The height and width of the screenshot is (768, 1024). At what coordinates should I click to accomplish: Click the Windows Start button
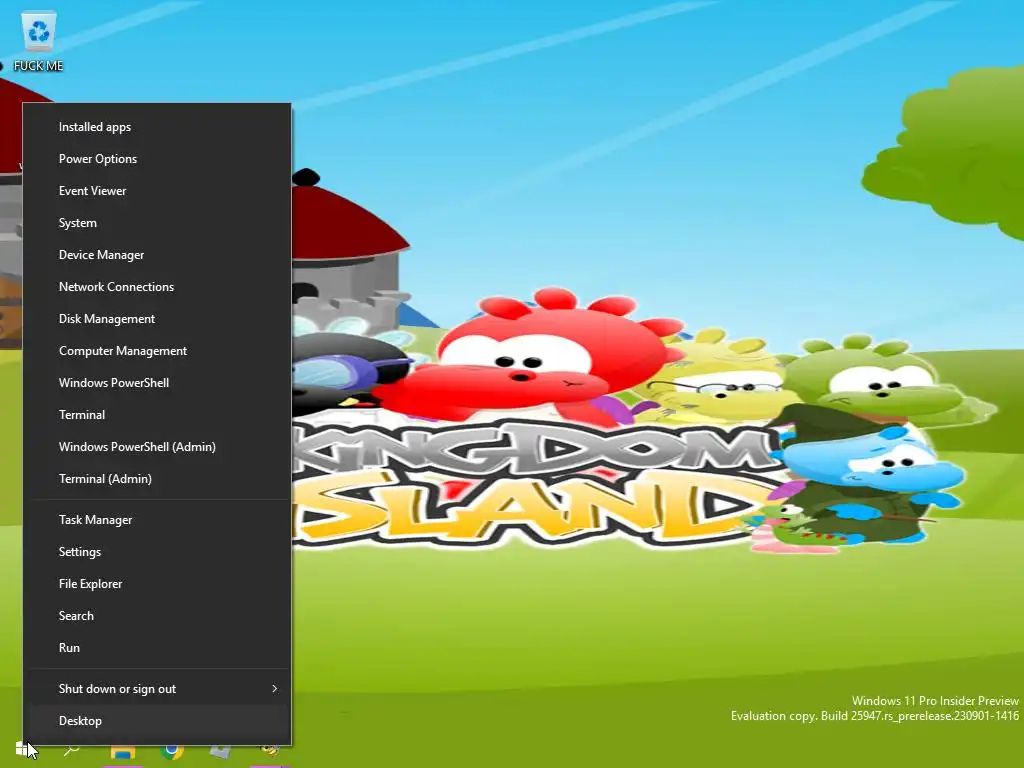[x=22, y=749]
